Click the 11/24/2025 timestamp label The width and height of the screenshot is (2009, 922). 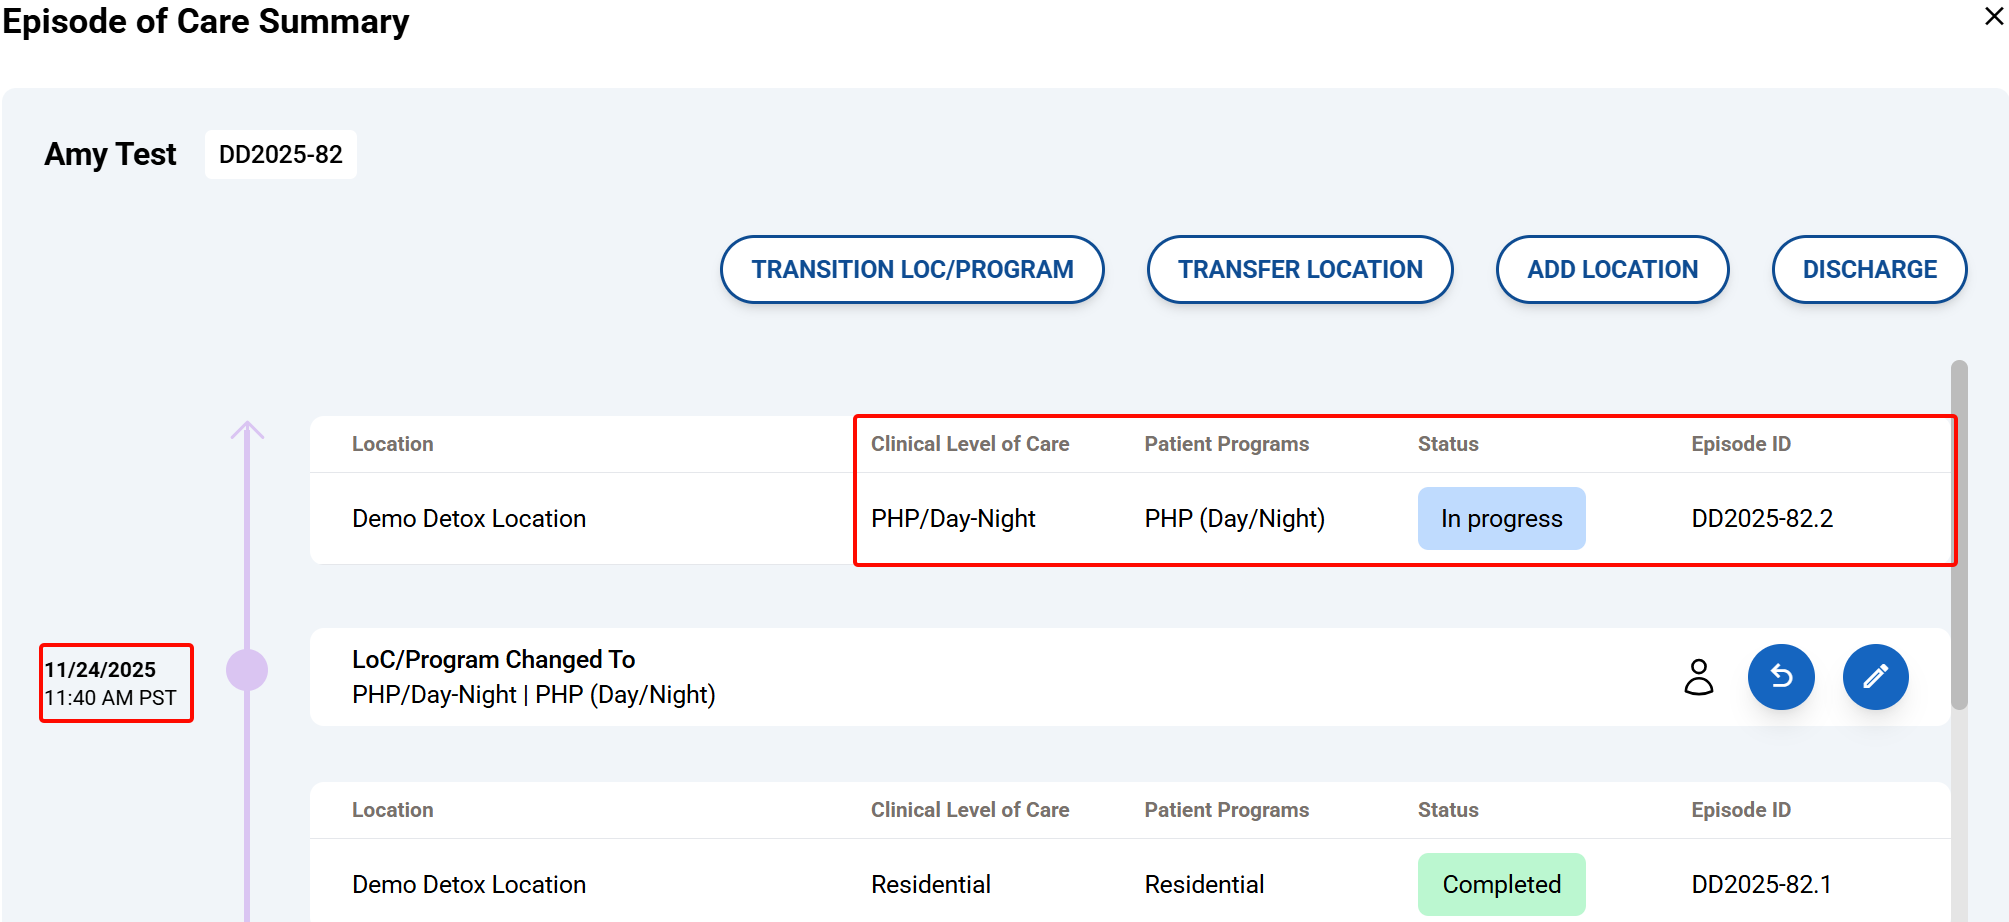point(101,670)
